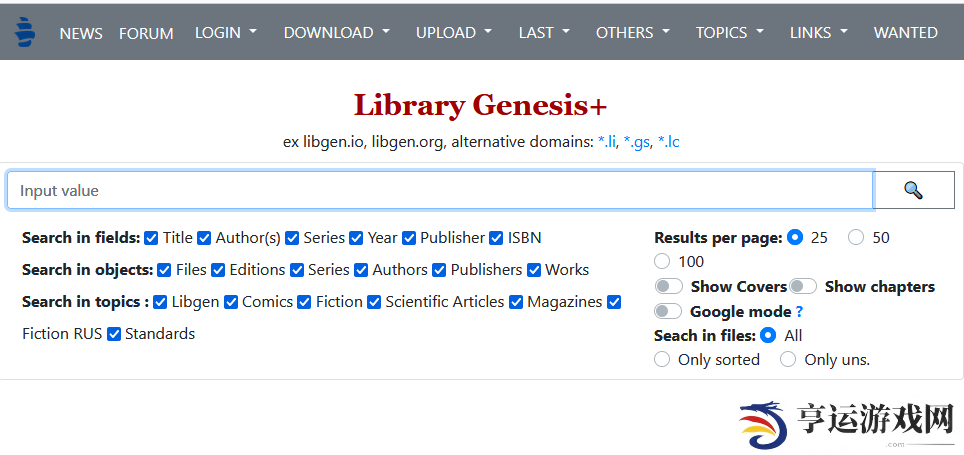Open the NEWS page
Screen dimensions: 964x455
pyautogui.click(x=81, y=33)
